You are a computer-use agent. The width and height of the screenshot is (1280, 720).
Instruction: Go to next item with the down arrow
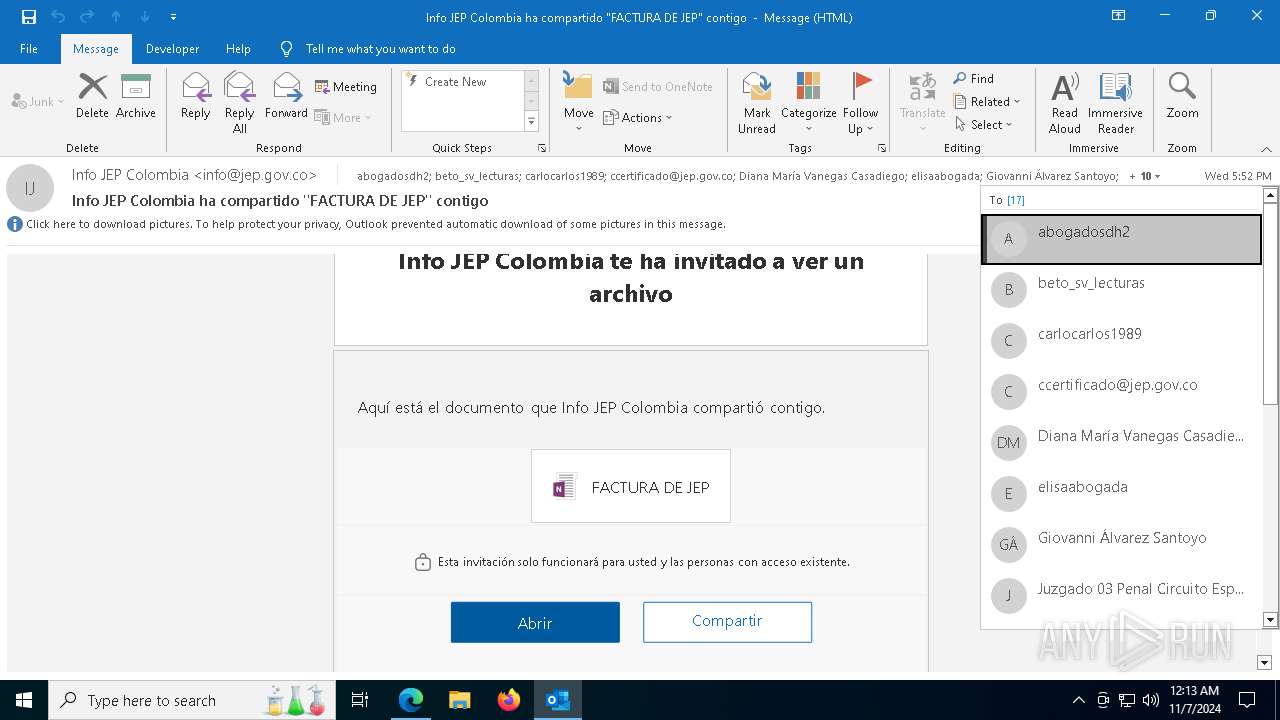point(145,17)
